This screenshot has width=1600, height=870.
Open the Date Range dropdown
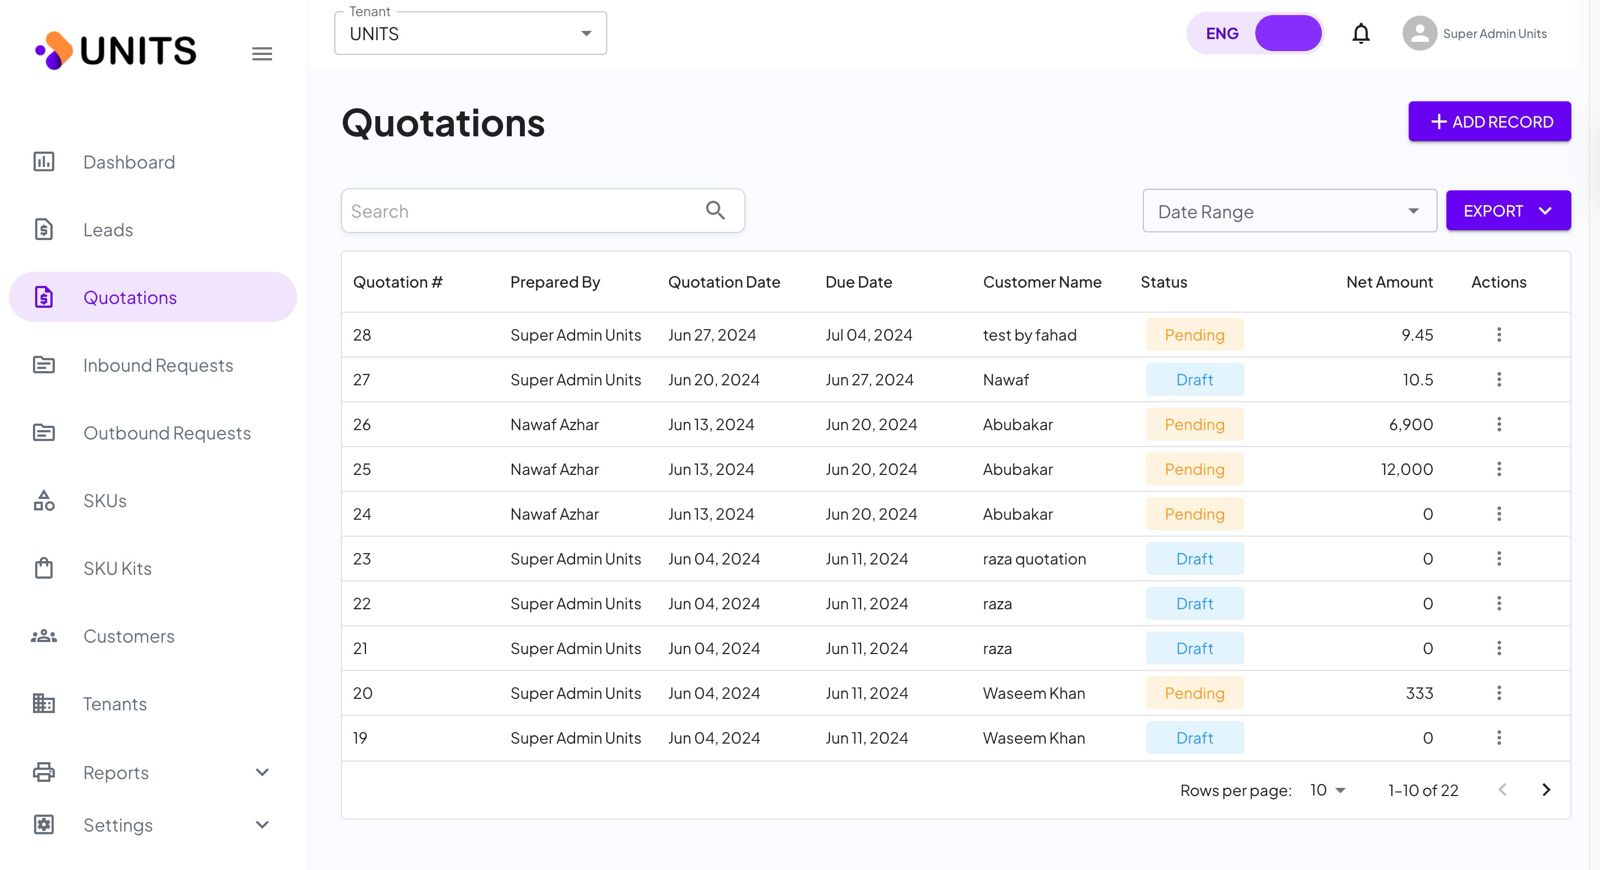1289,211
